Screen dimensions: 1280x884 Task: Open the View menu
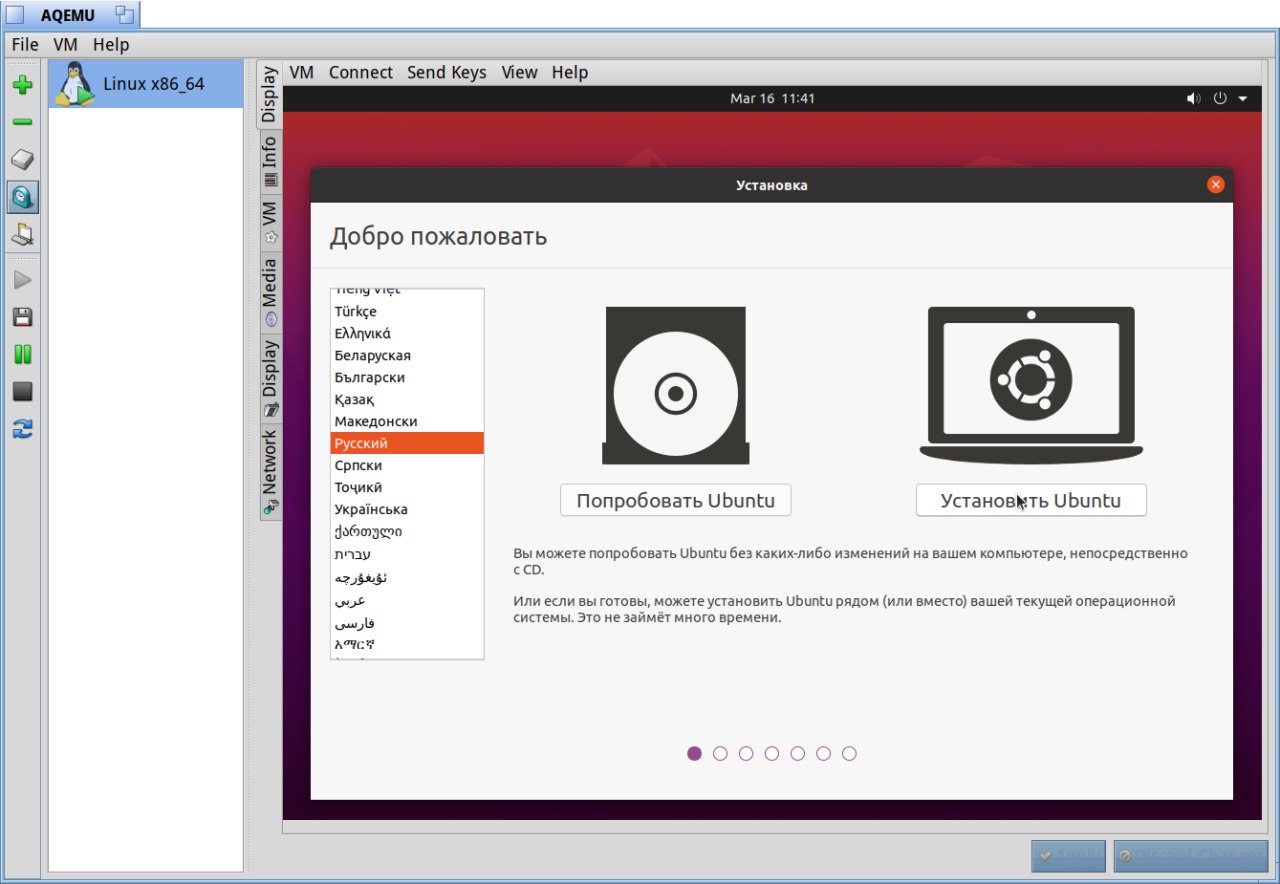519,72
